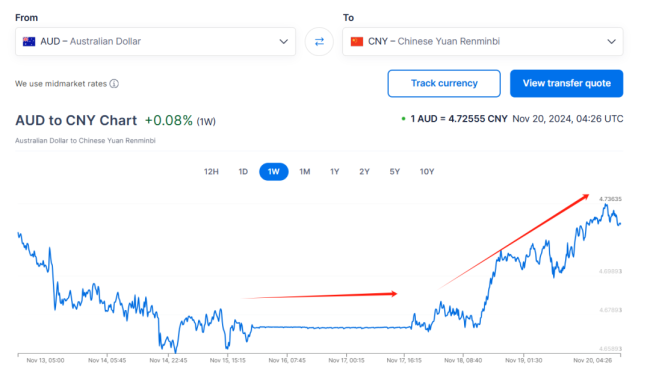This screenshot has height=366, width=650.
Task: Click the green live rate indicator dot
Action: coord(403,119)
